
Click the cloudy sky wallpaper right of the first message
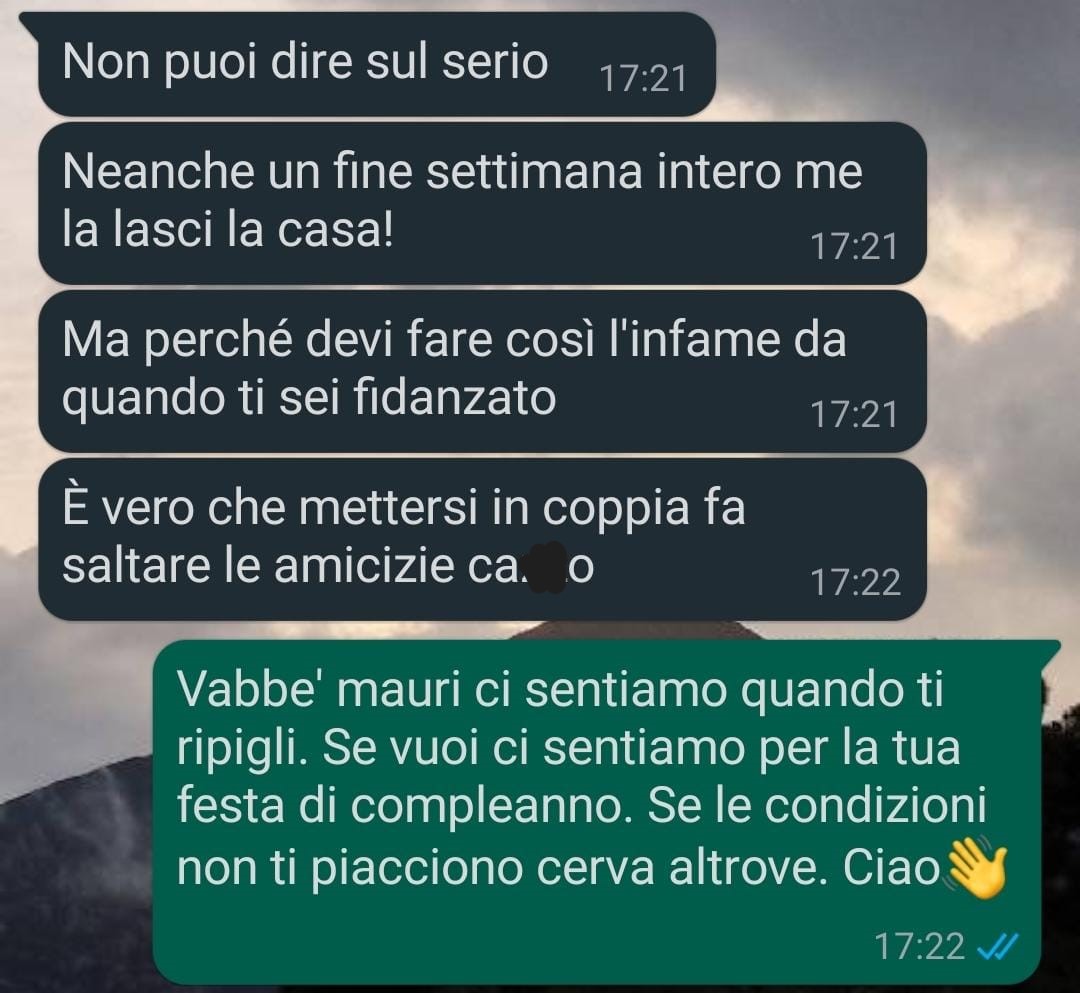coord(895,62)
